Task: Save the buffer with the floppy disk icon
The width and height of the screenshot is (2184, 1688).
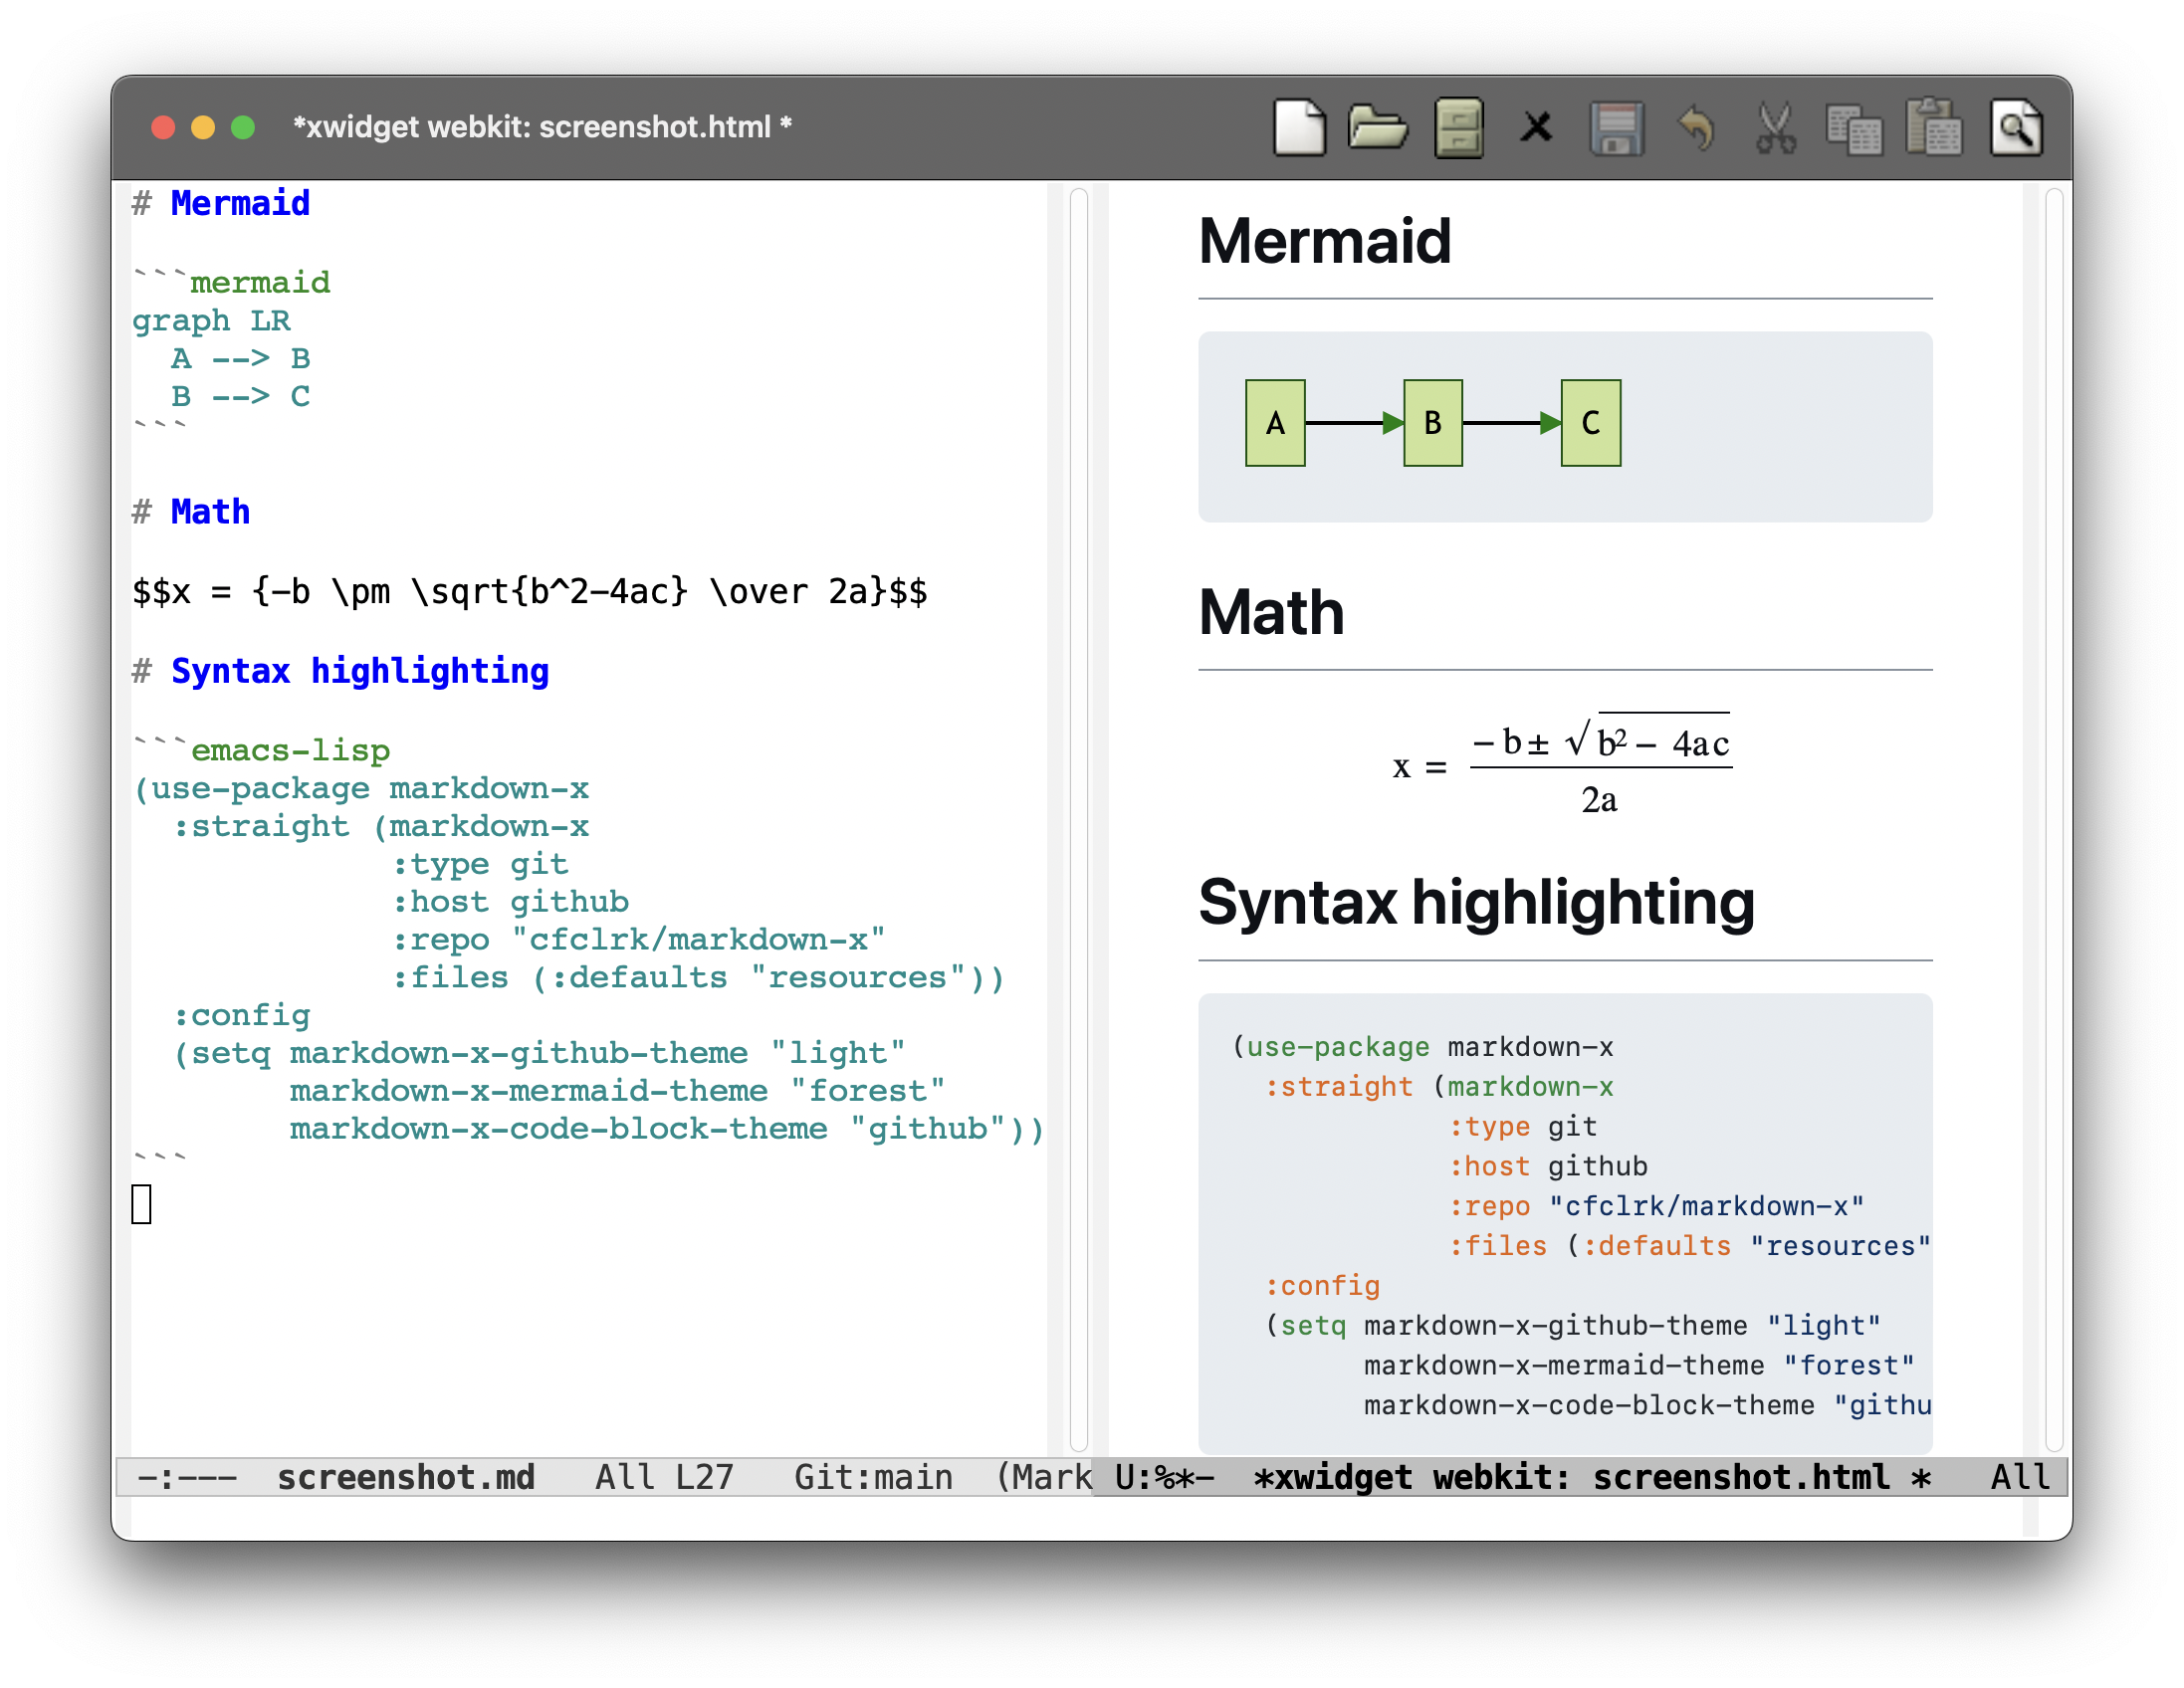Action: tap(1616, 127)
